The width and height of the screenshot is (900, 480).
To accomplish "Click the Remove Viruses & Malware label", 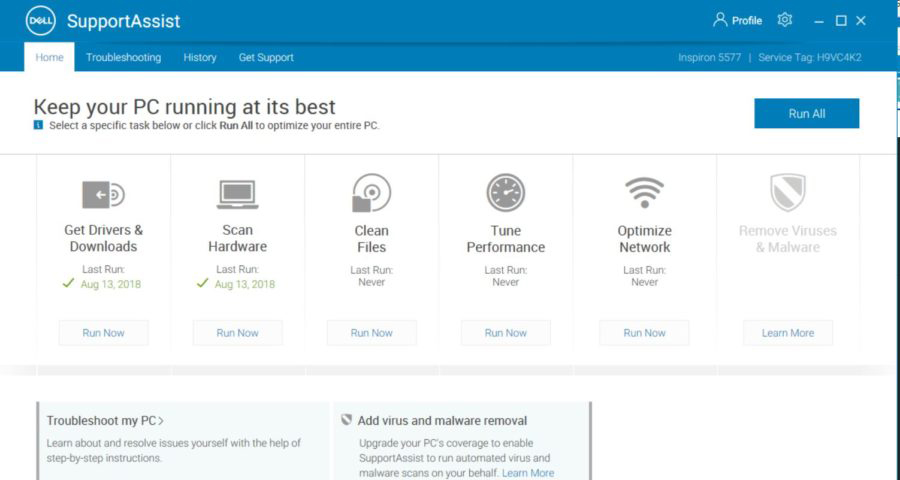I will click(x=788, y=239).
